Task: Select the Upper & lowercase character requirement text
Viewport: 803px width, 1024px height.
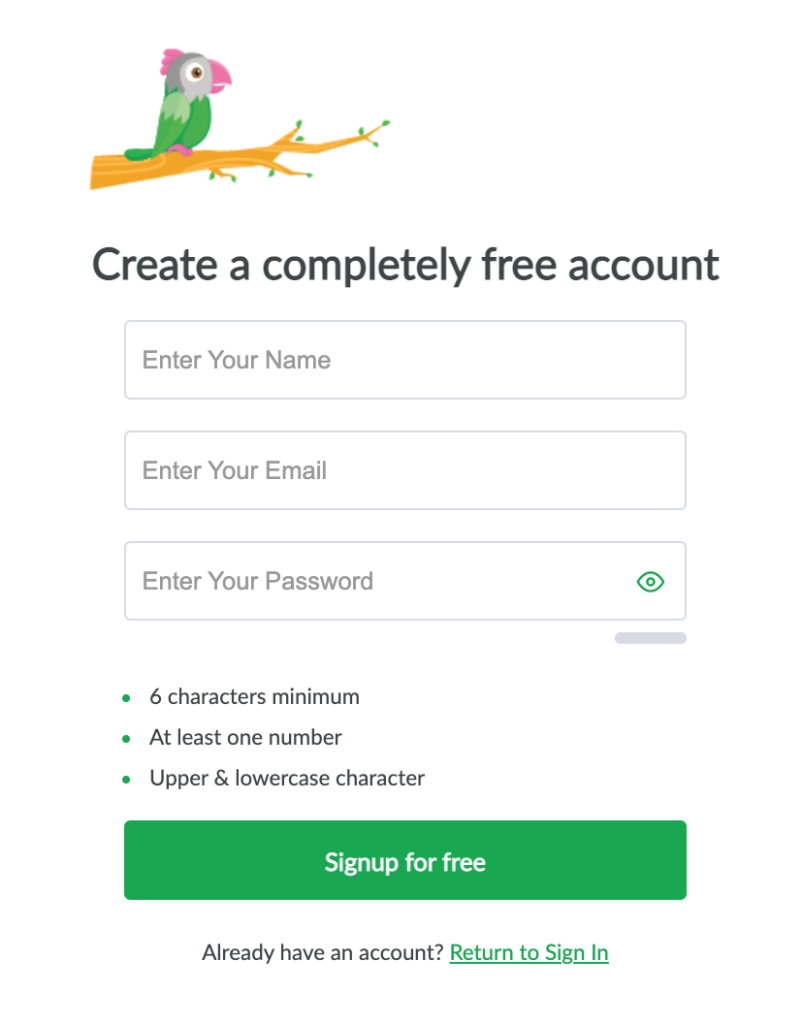Action: [287, 778]
